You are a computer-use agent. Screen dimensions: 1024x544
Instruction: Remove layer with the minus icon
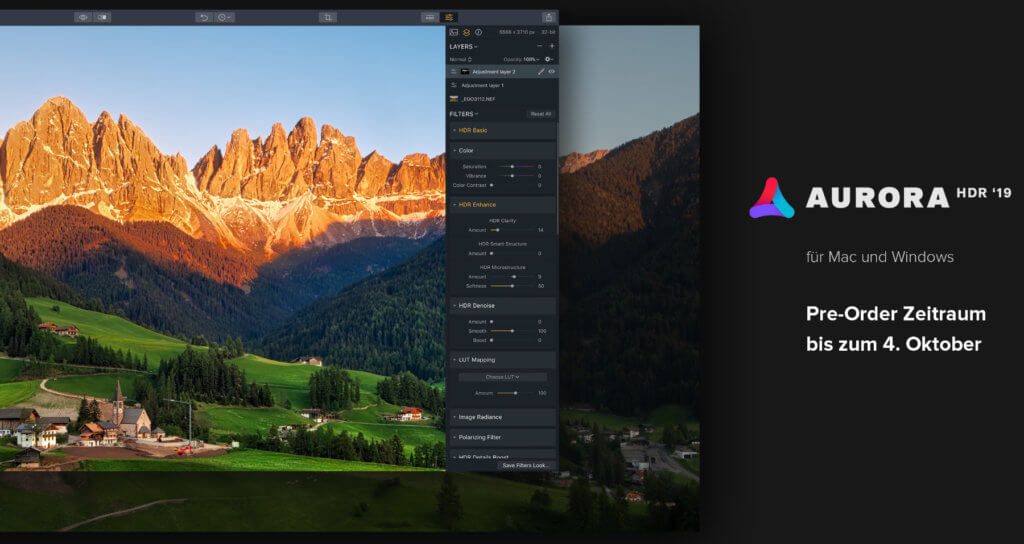[539, 46]
